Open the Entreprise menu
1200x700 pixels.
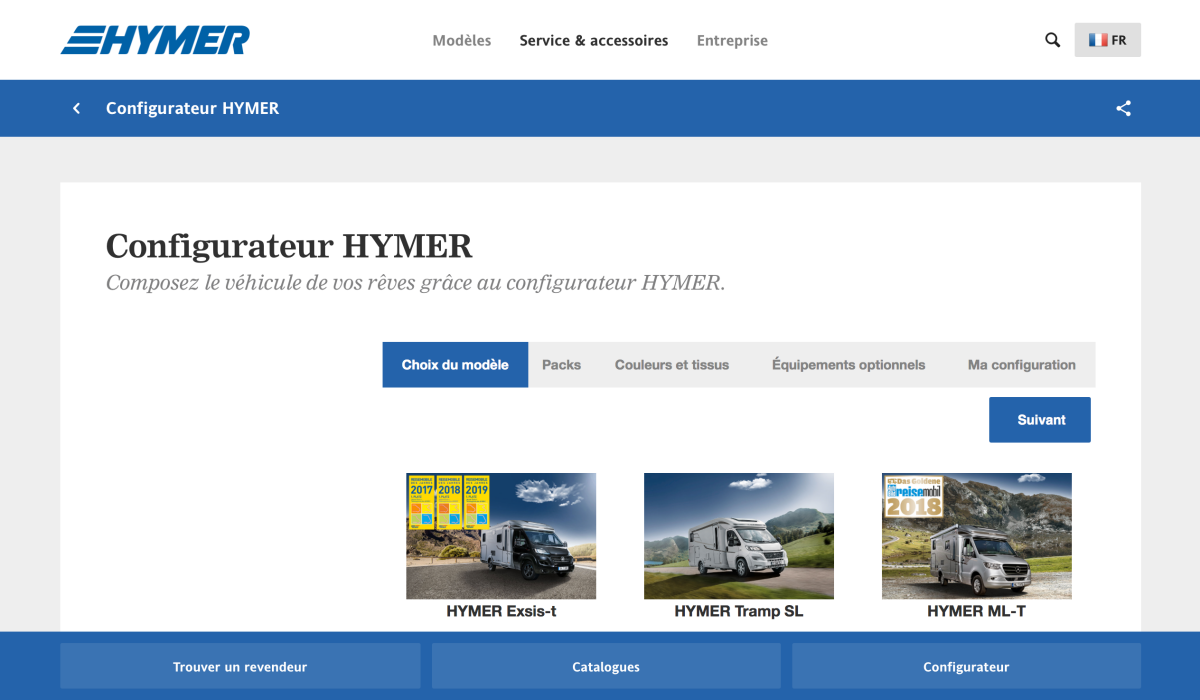pyautogui.click(x=732, y=41)
